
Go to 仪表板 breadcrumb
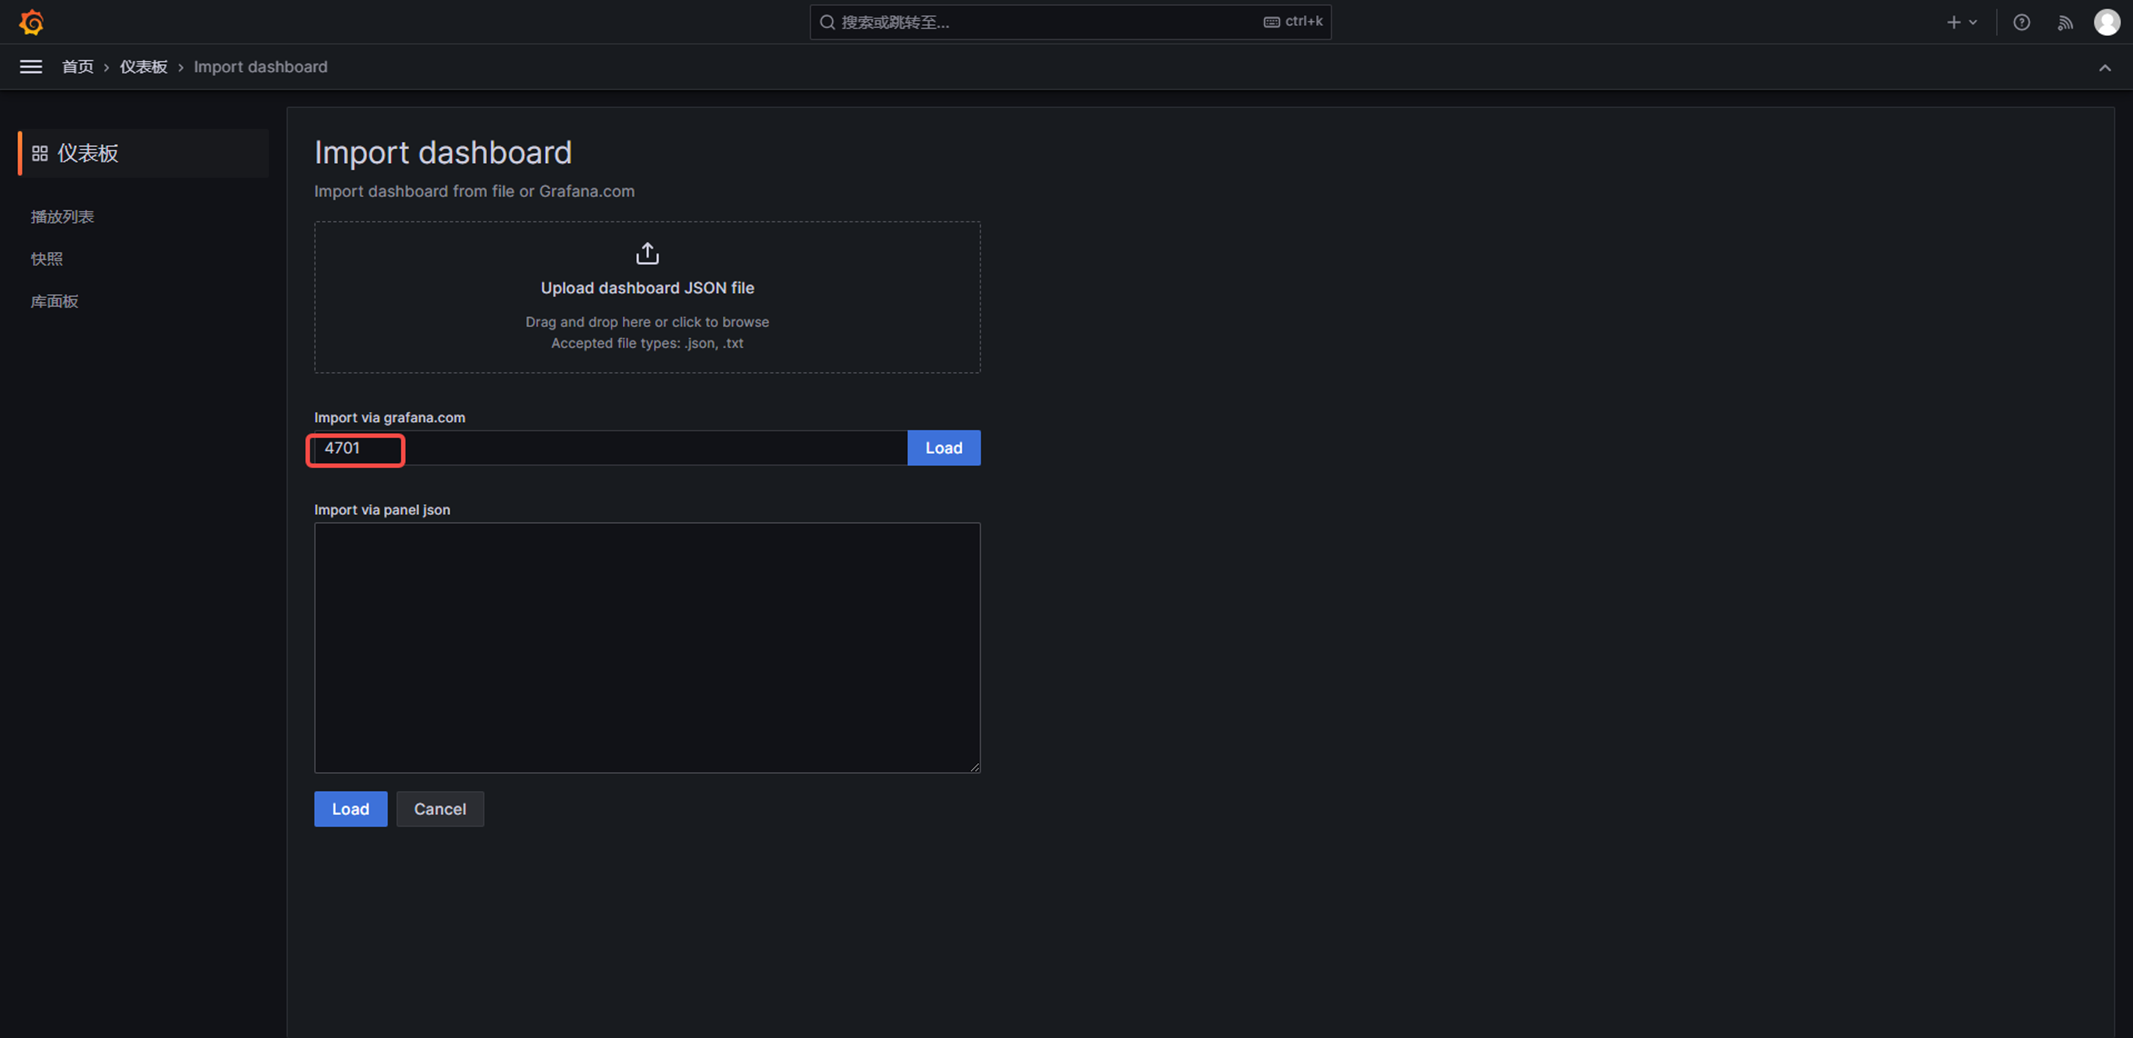(x=143, y=67)
